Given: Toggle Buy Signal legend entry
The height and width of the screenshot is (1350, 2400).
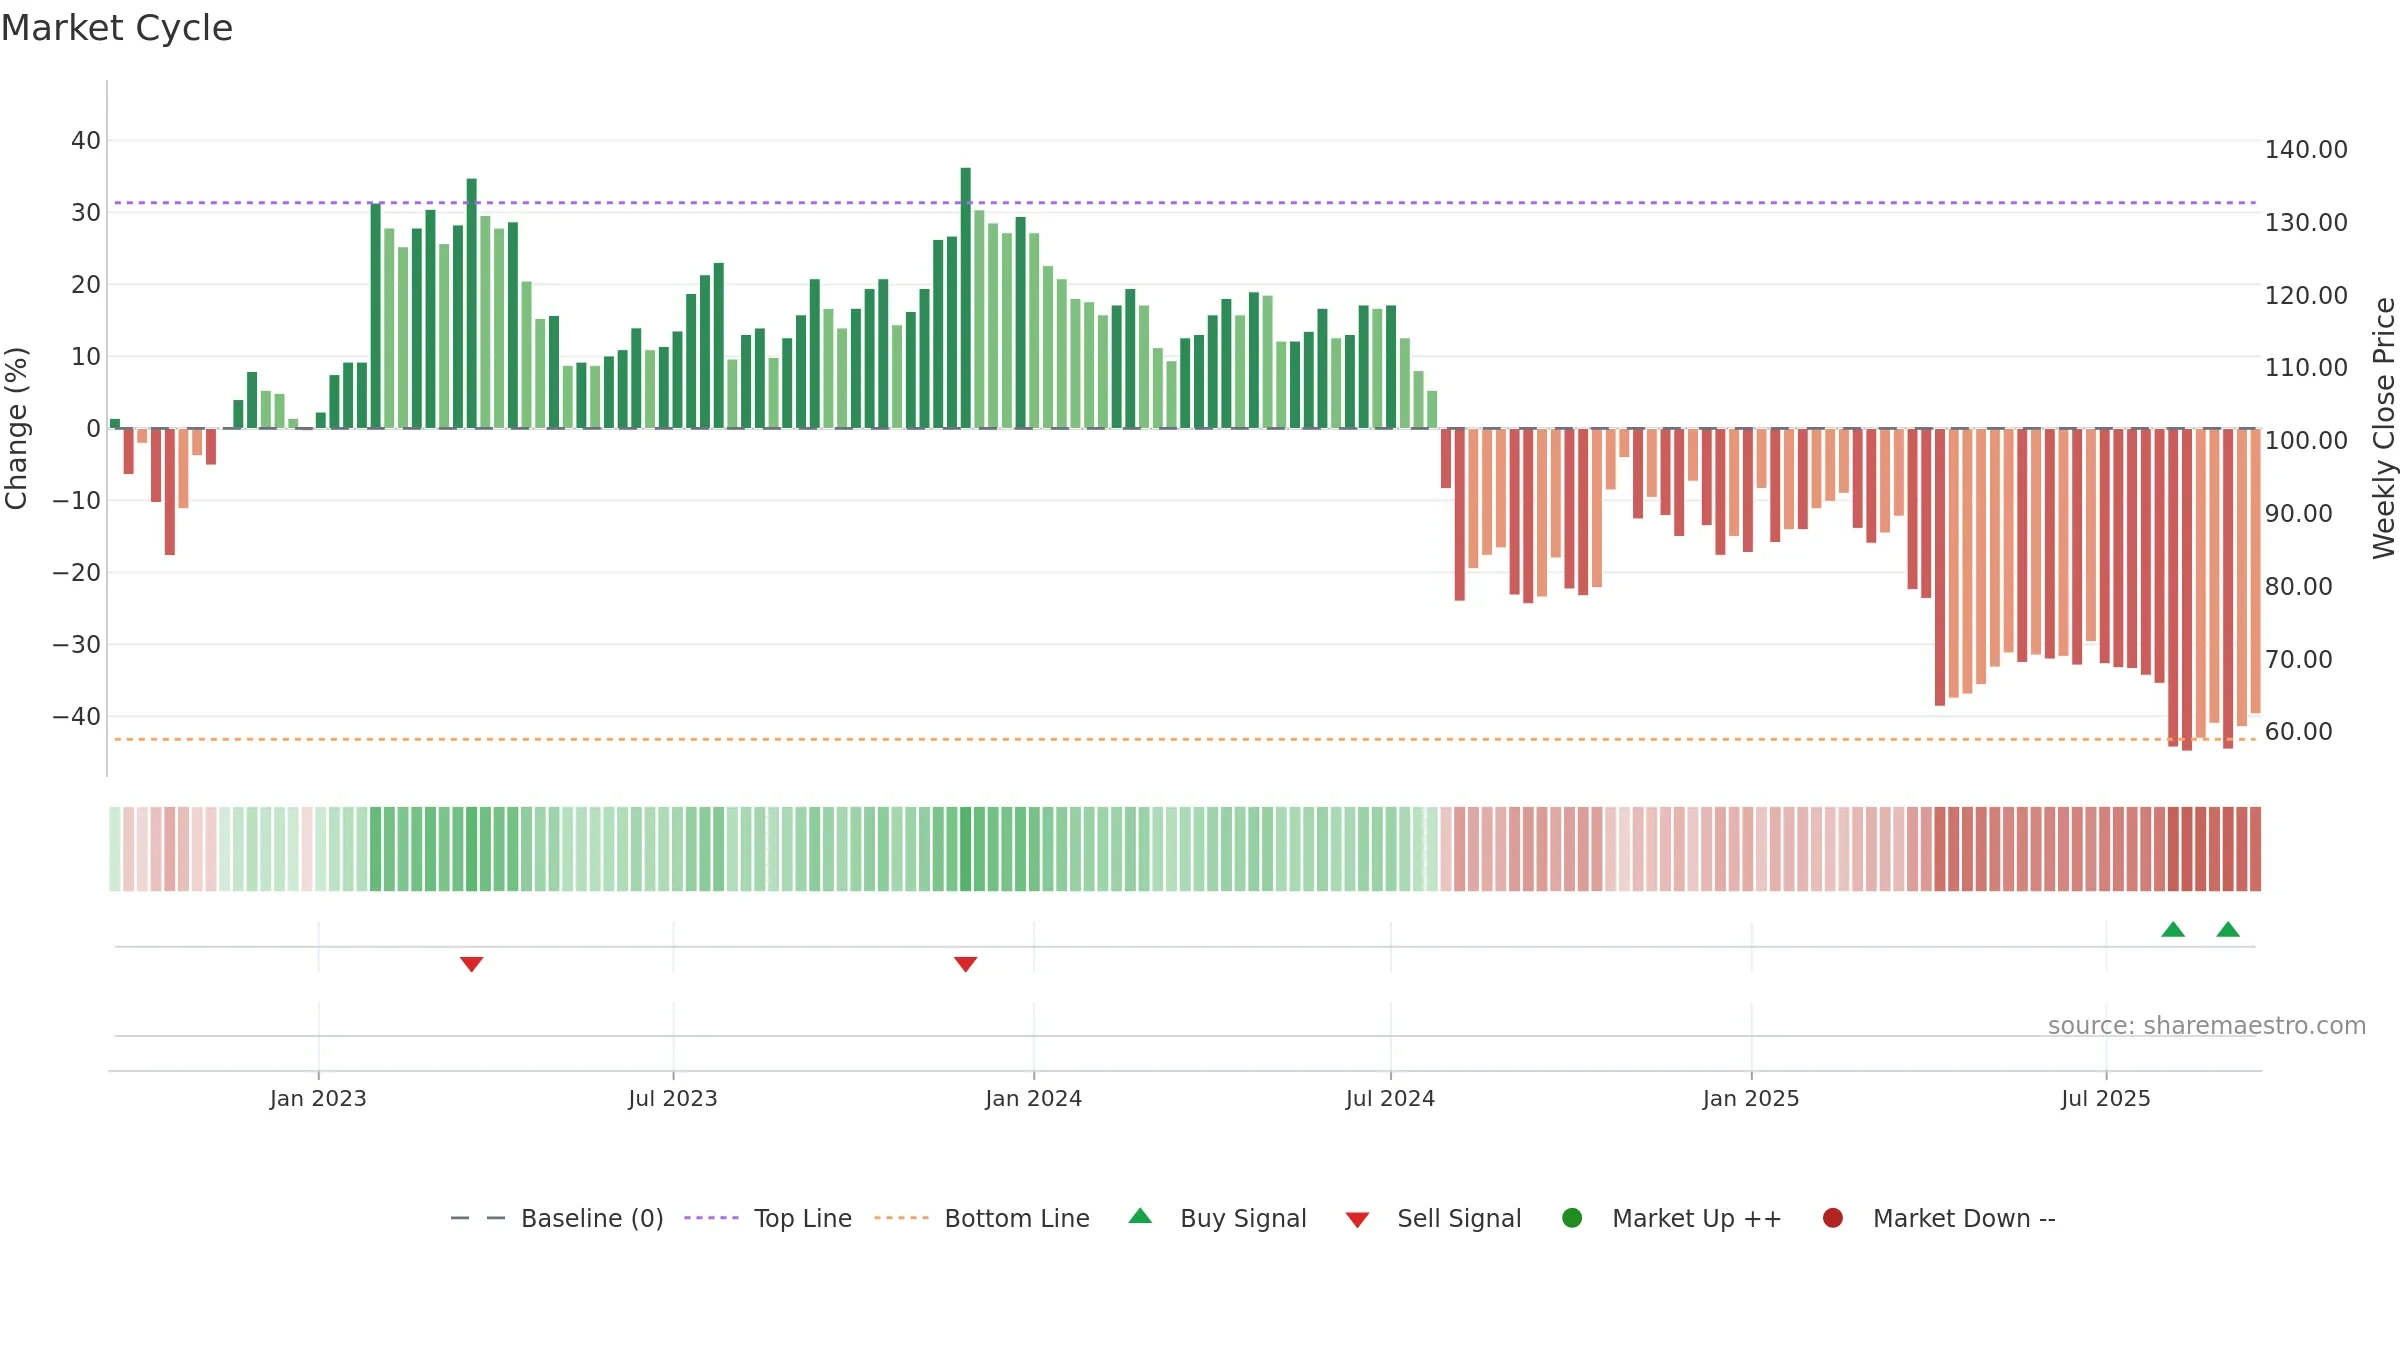Looking at the screenshot, I should point(1217,1218).
